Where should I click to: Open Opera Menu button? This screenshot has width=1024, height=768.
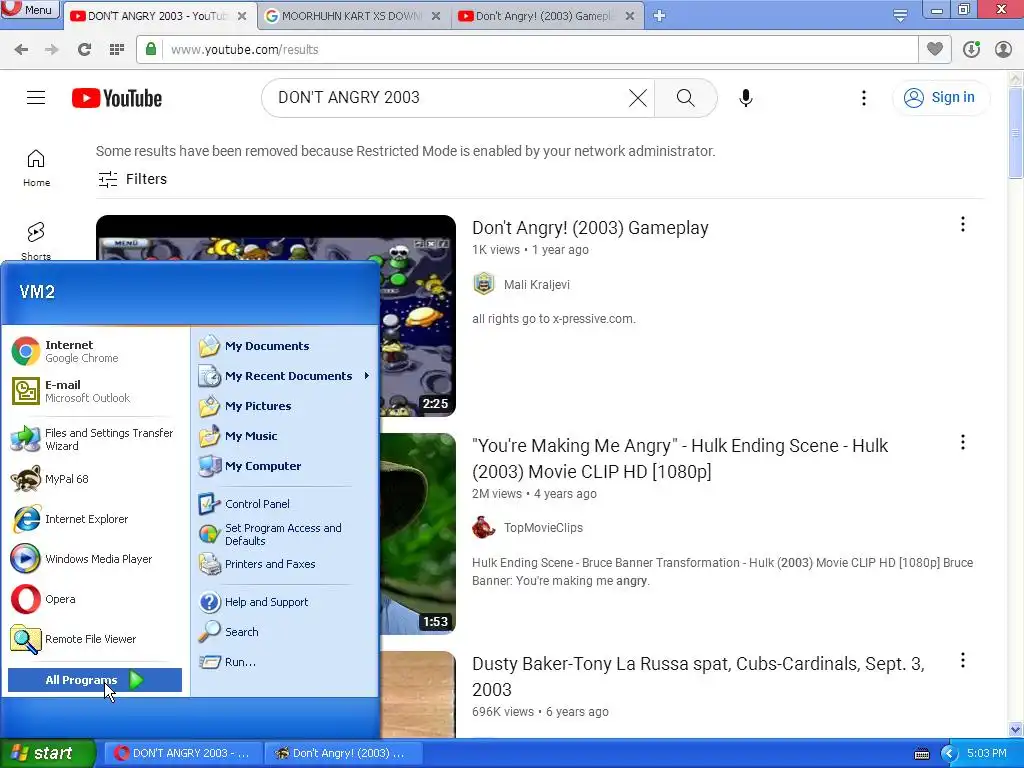(x=30, y=10)
